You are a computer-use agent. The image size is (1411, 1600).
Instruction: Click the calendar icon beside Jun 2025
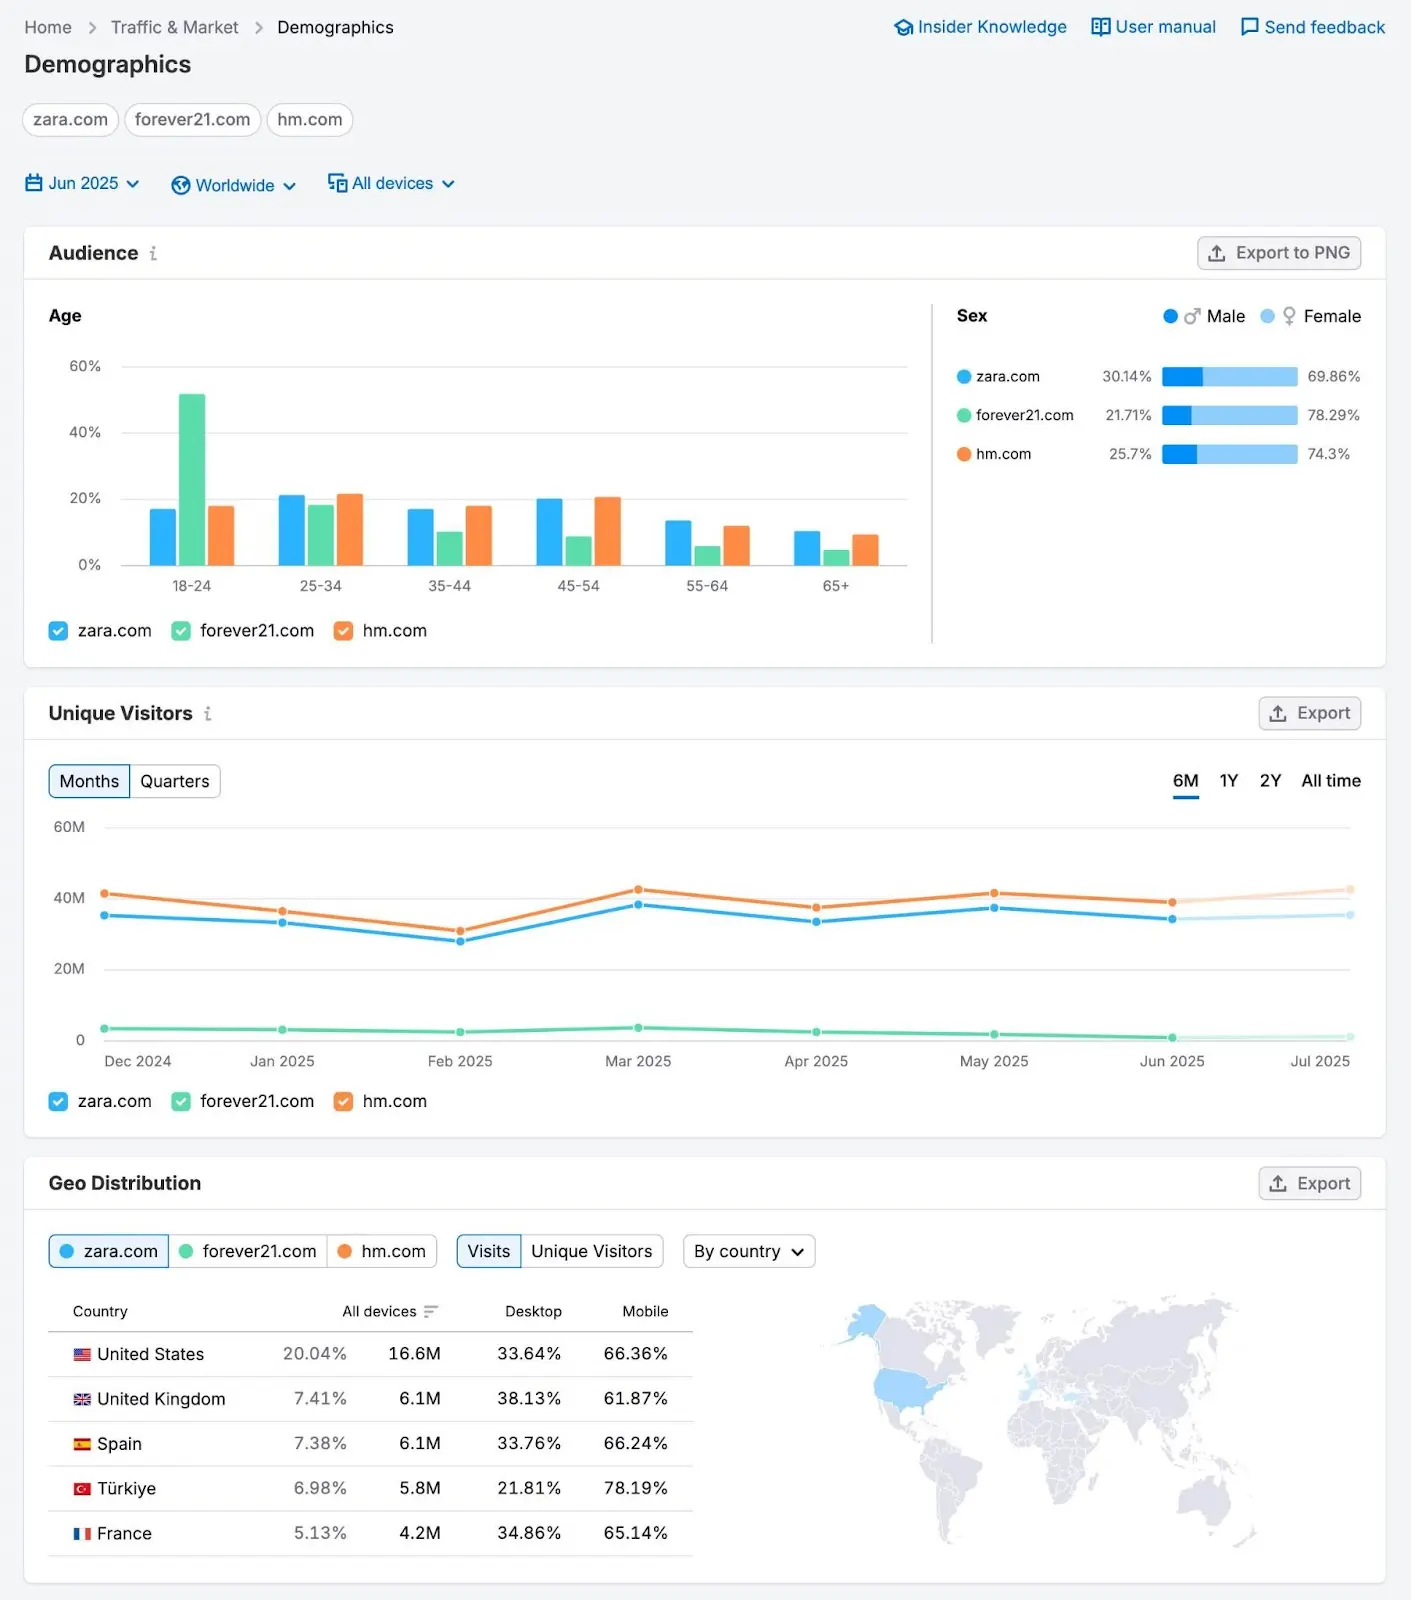pyautogui.click(x=34, y=184)
